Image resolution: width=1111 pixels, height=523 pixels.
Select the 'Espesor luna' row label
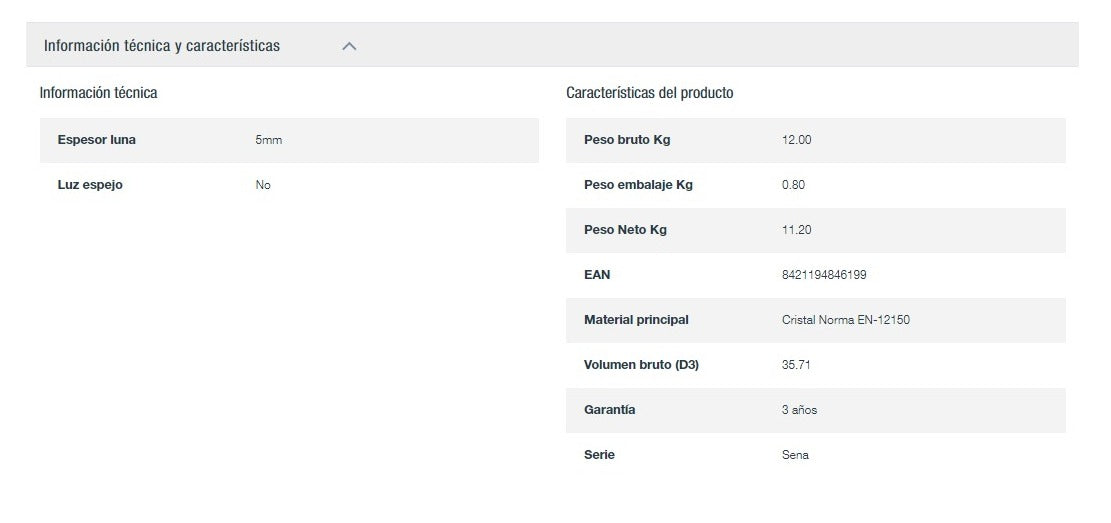(97, 140)
